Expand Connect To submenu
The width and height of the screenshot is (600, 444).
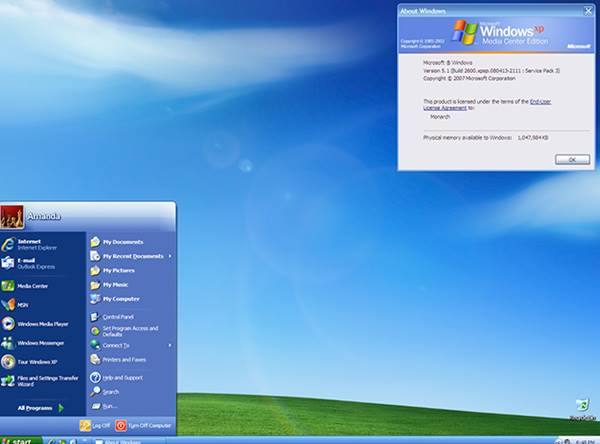(x=131, y=345)
